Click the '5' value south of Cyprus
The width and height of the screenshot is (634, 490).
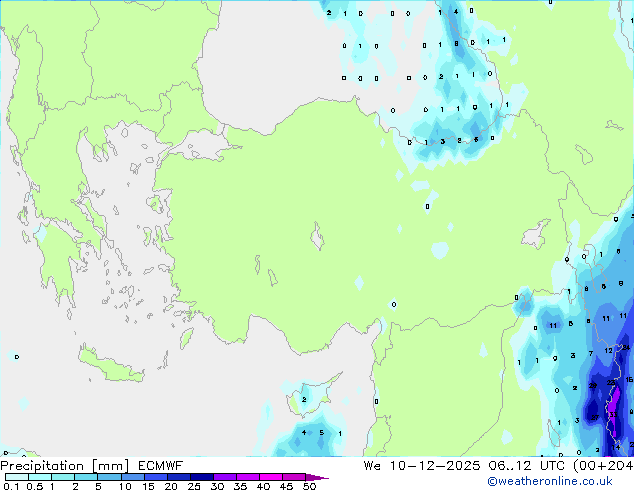point(321,433)
